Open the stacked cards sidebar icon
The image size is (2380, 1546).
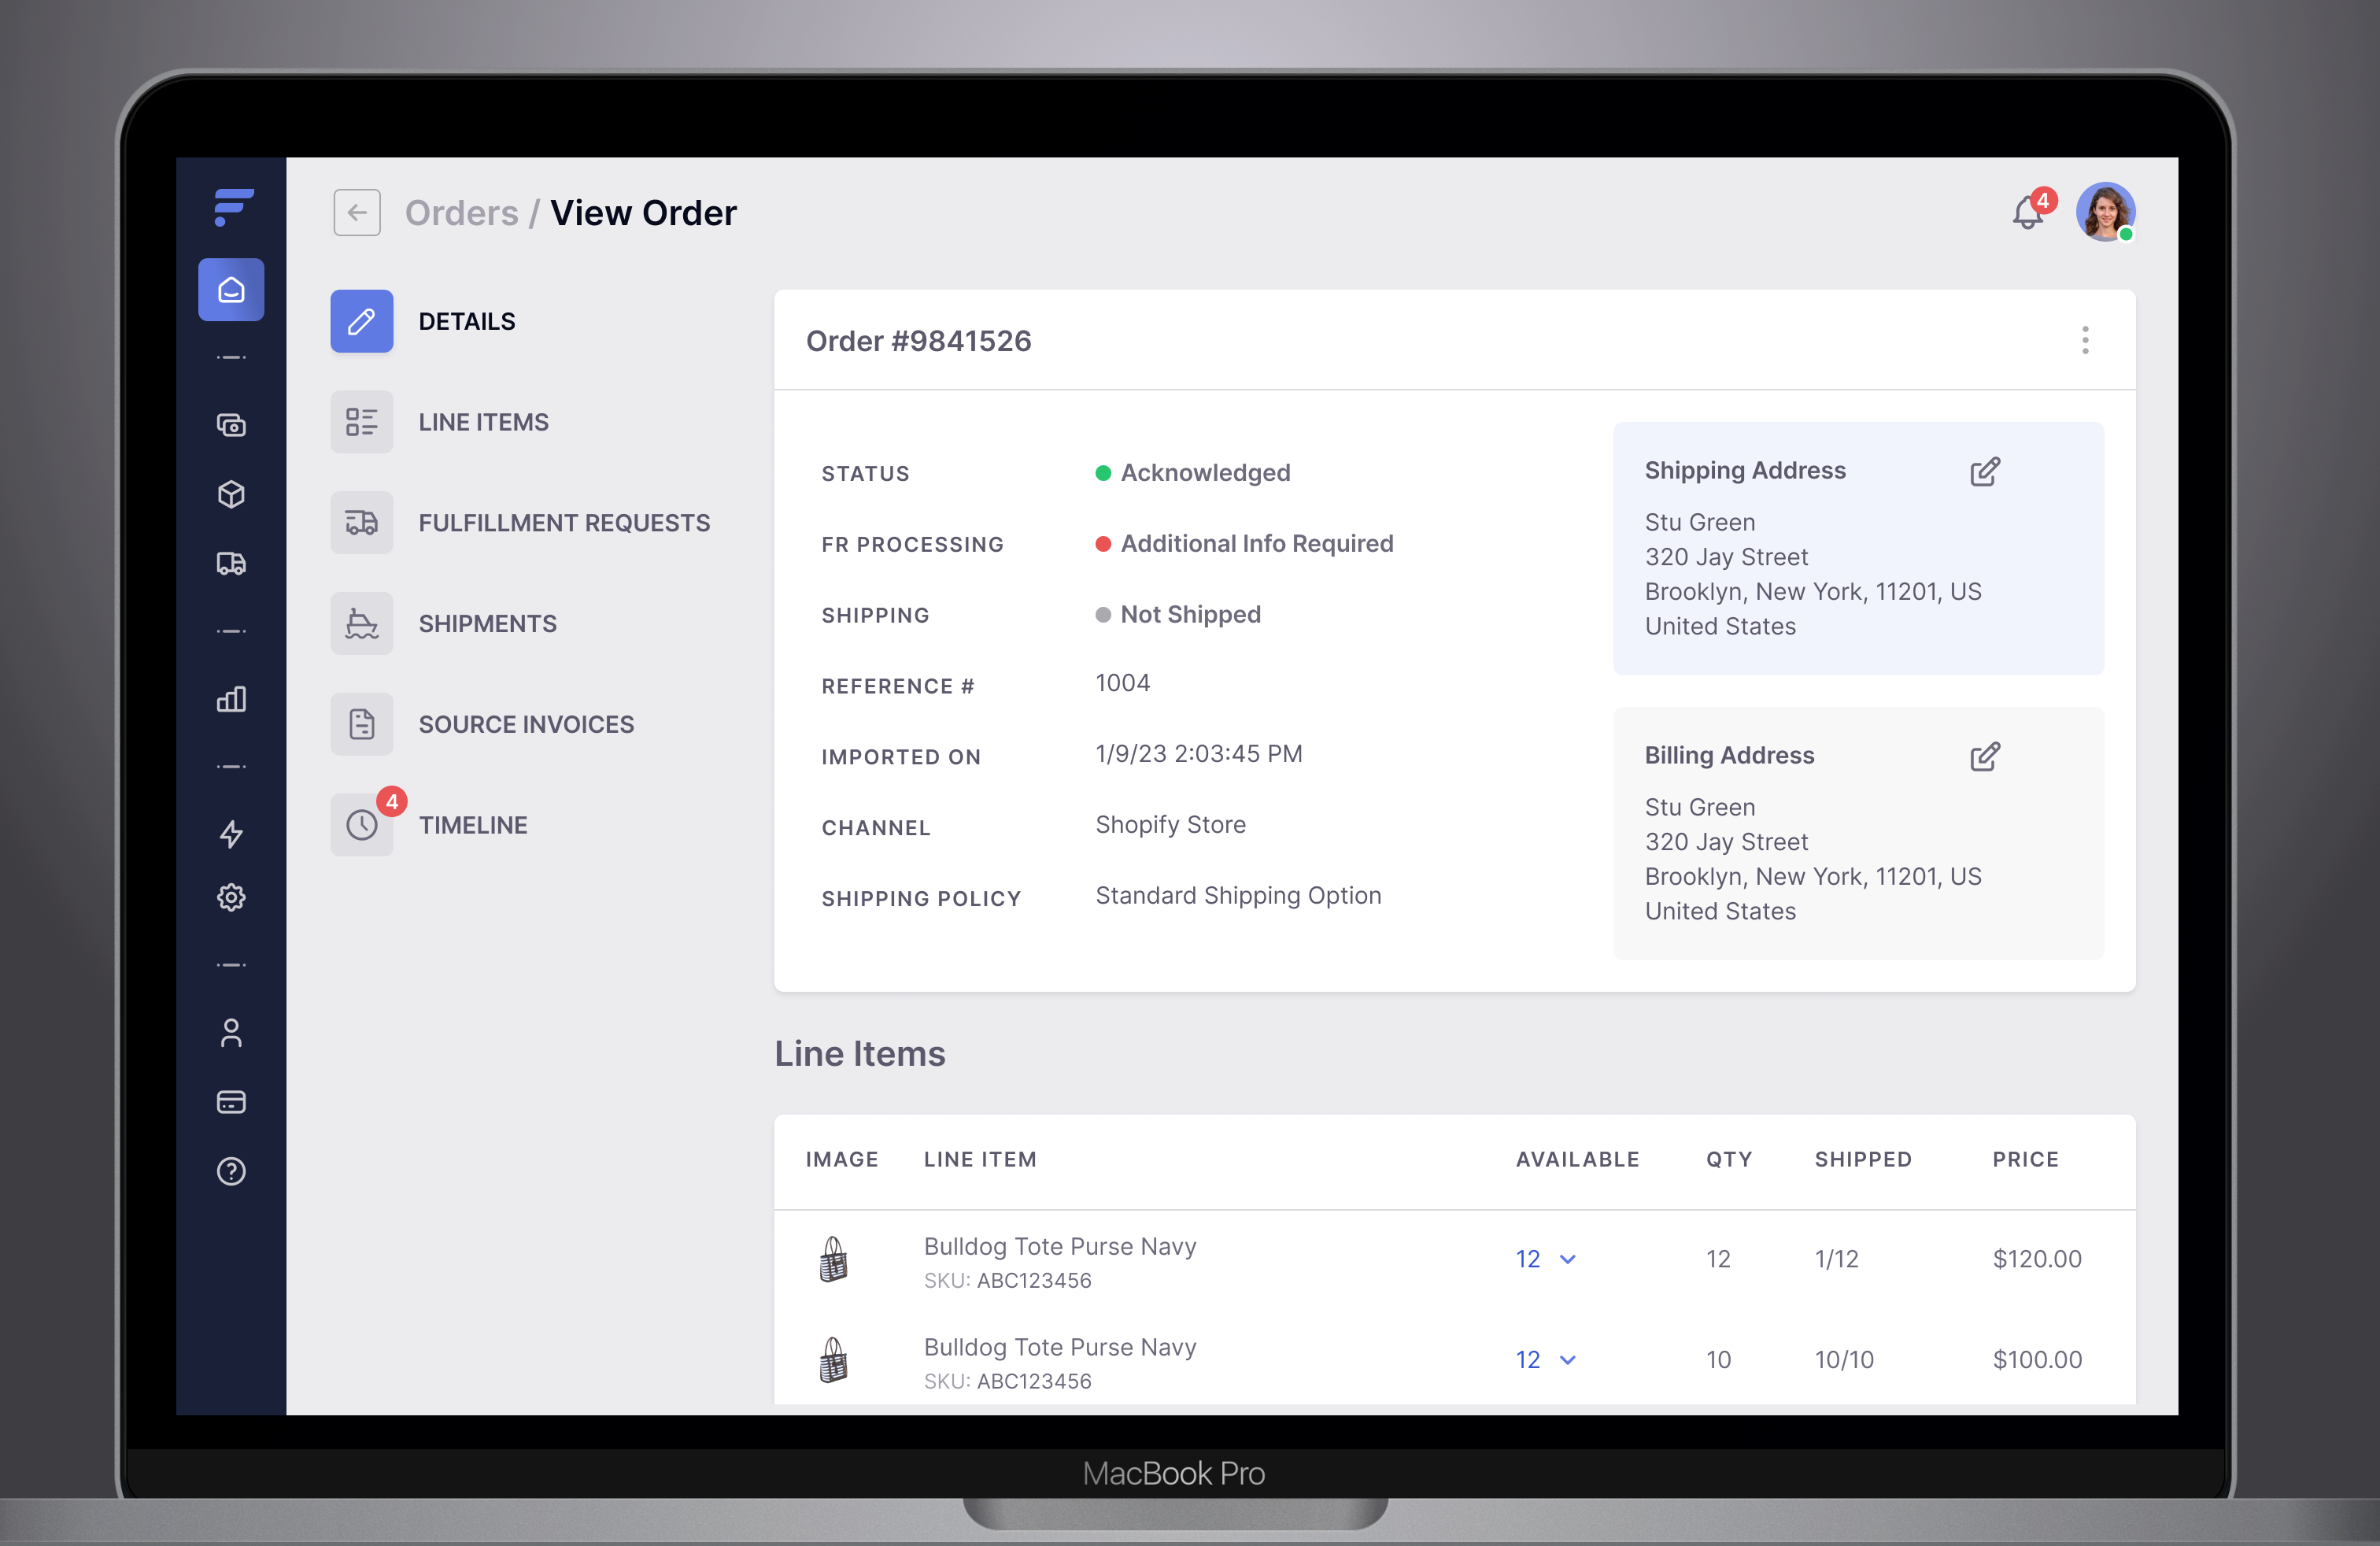click(231, 425)
